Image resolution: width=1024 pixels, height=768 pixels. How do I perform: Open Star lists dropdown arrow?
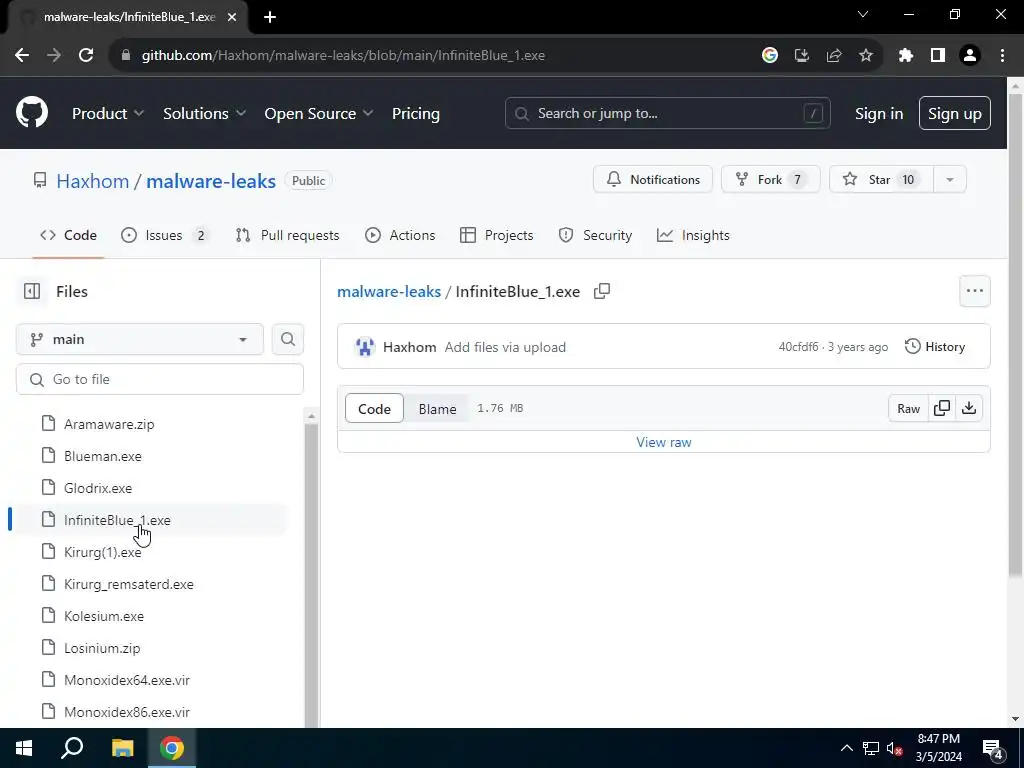950,180
